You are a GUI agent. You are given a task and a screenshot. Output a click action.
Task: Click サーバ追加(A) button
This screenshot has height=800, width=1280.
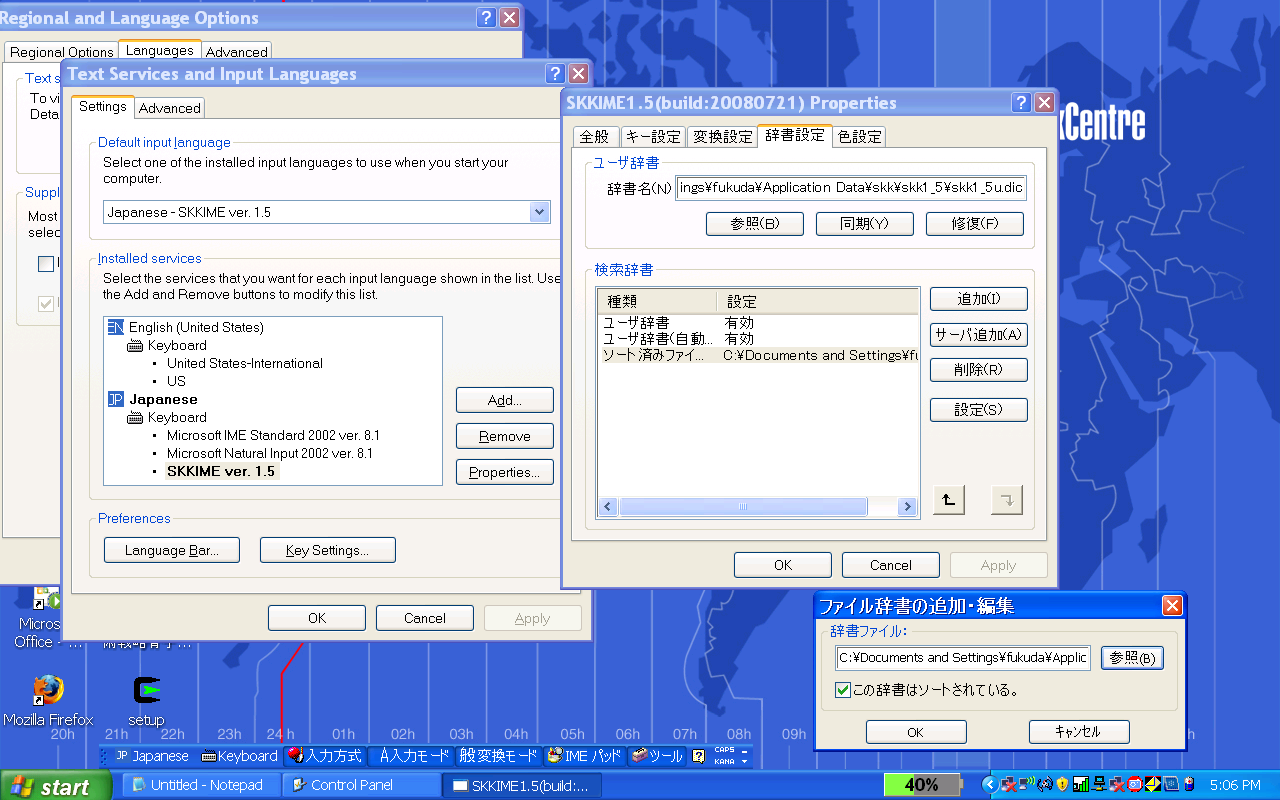click(979, 335)
